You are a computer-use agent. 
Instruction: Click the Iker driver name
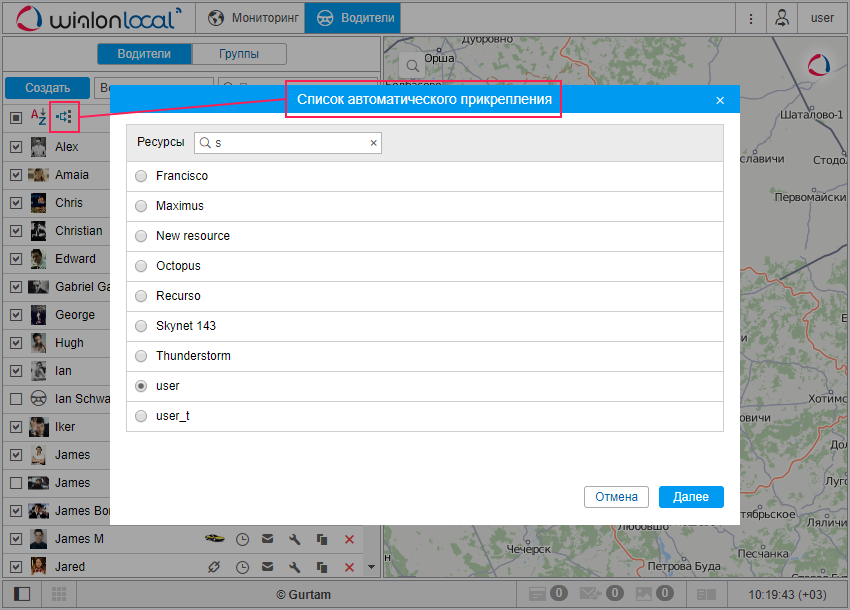click(x=65, y=427)
